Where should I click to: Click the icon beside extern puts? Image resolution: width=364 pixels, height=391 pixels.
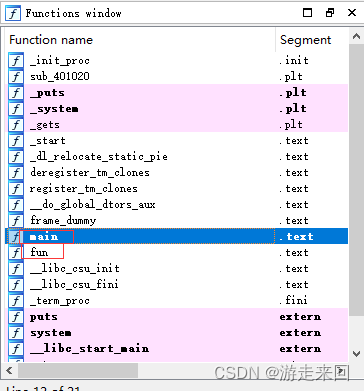[16, 317]
